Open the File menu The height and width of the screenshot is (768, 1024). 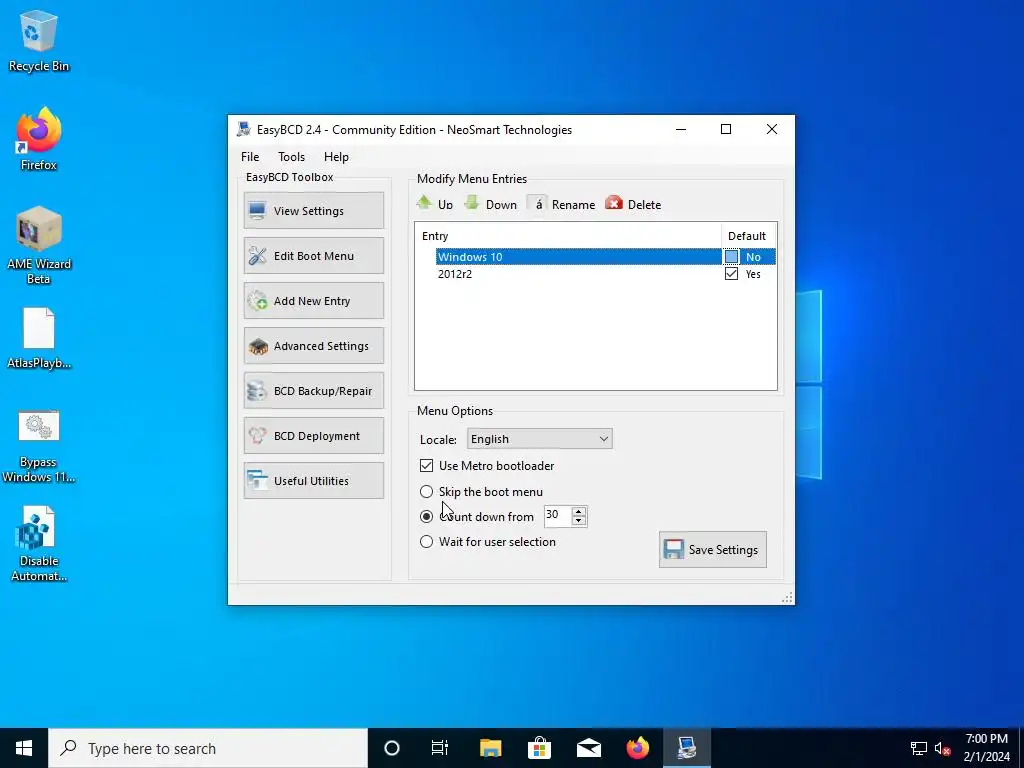click(x=250, y=157)
